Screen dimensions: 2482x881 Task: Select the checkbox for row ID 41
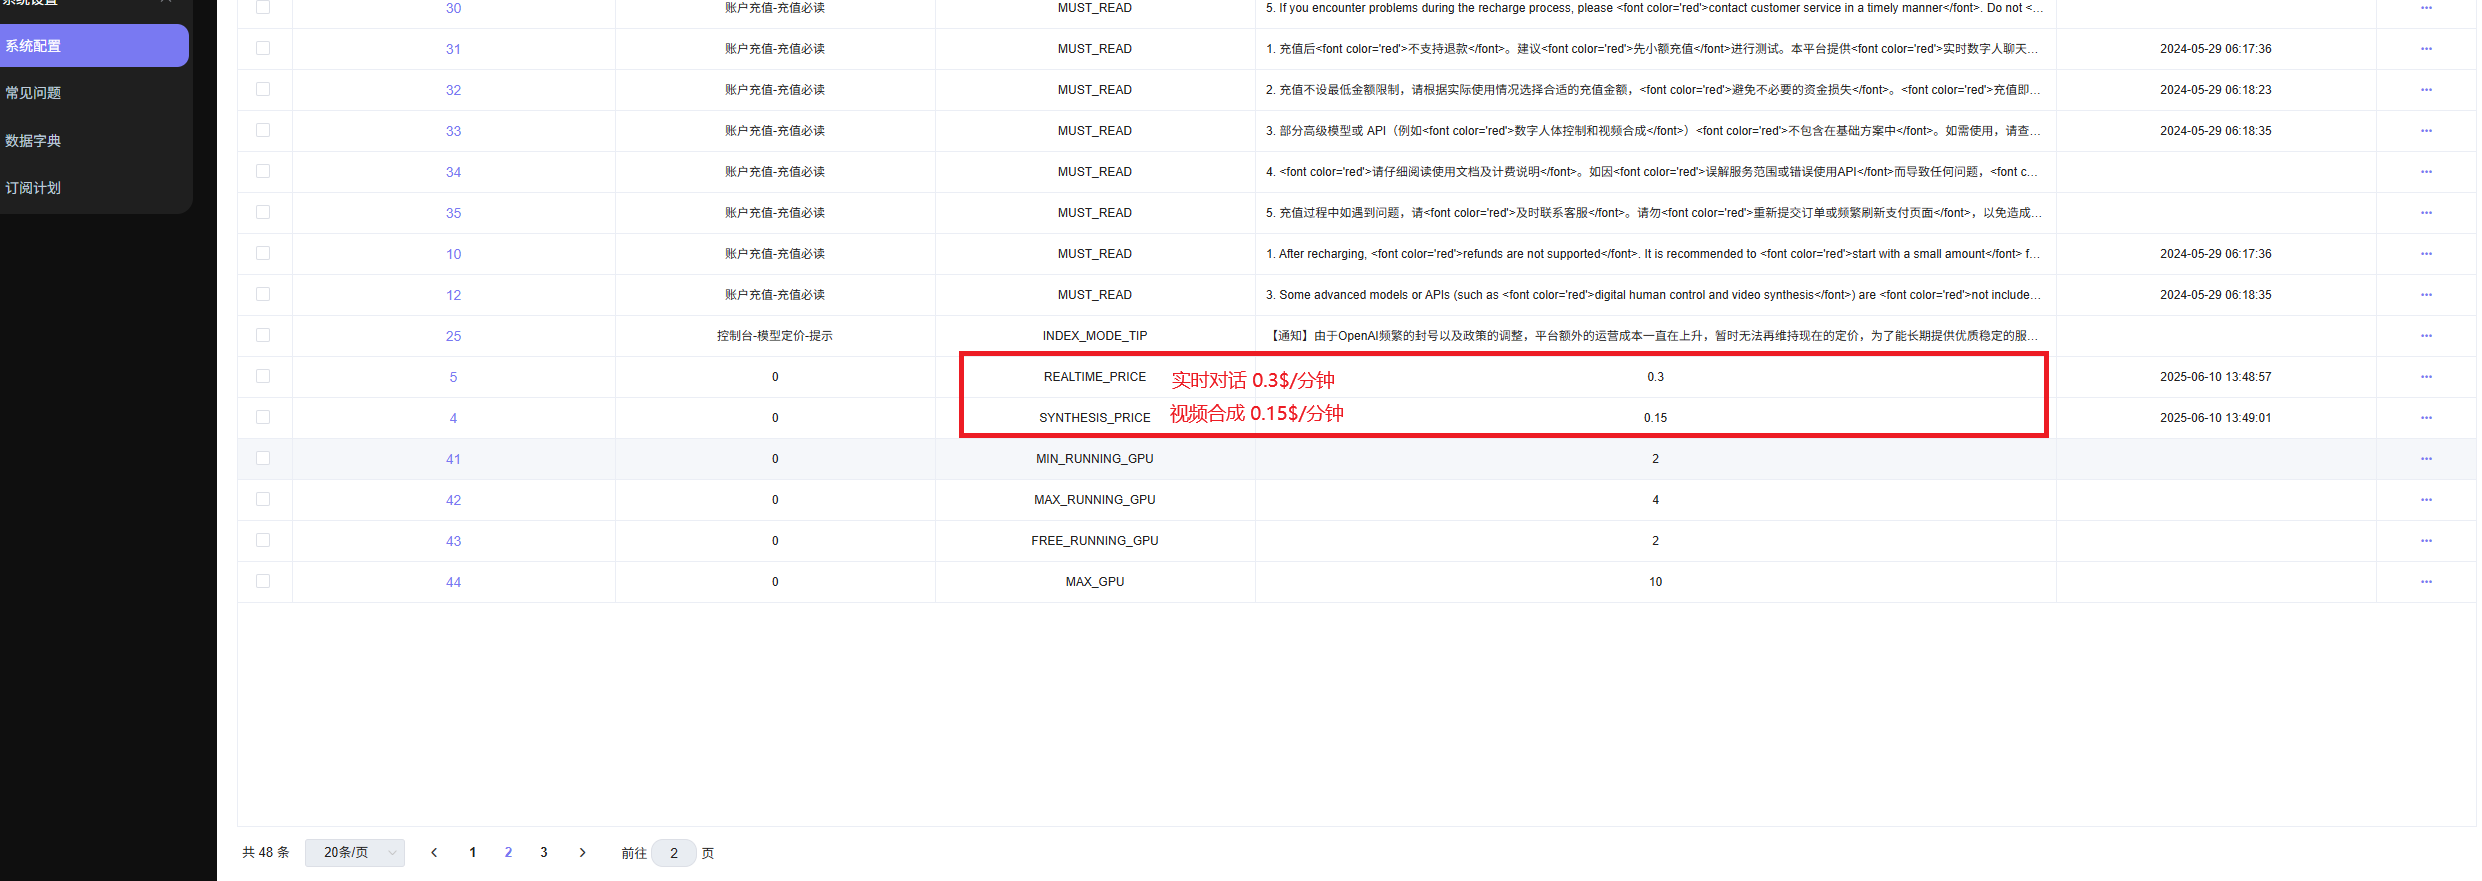coord(263,458)
